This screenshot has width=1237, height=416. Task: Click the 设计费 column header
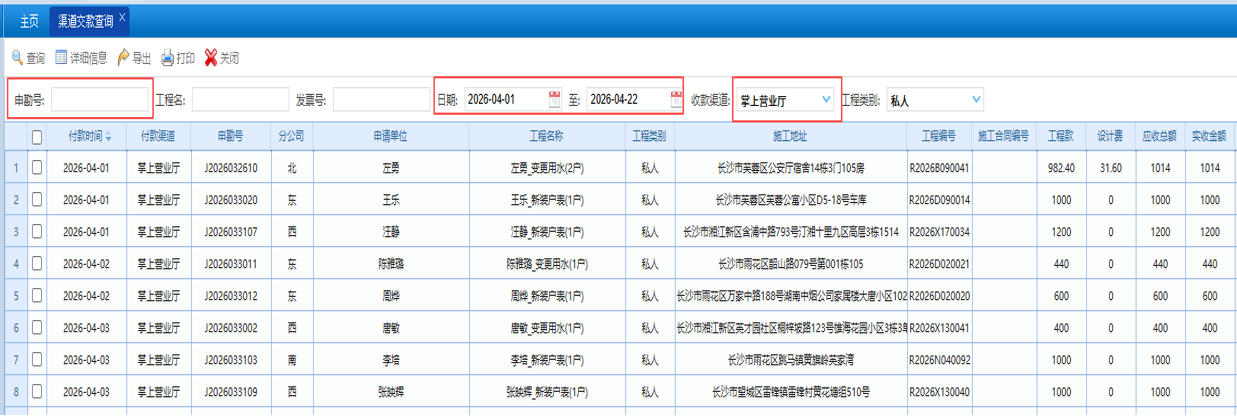tap(1111, 136)
